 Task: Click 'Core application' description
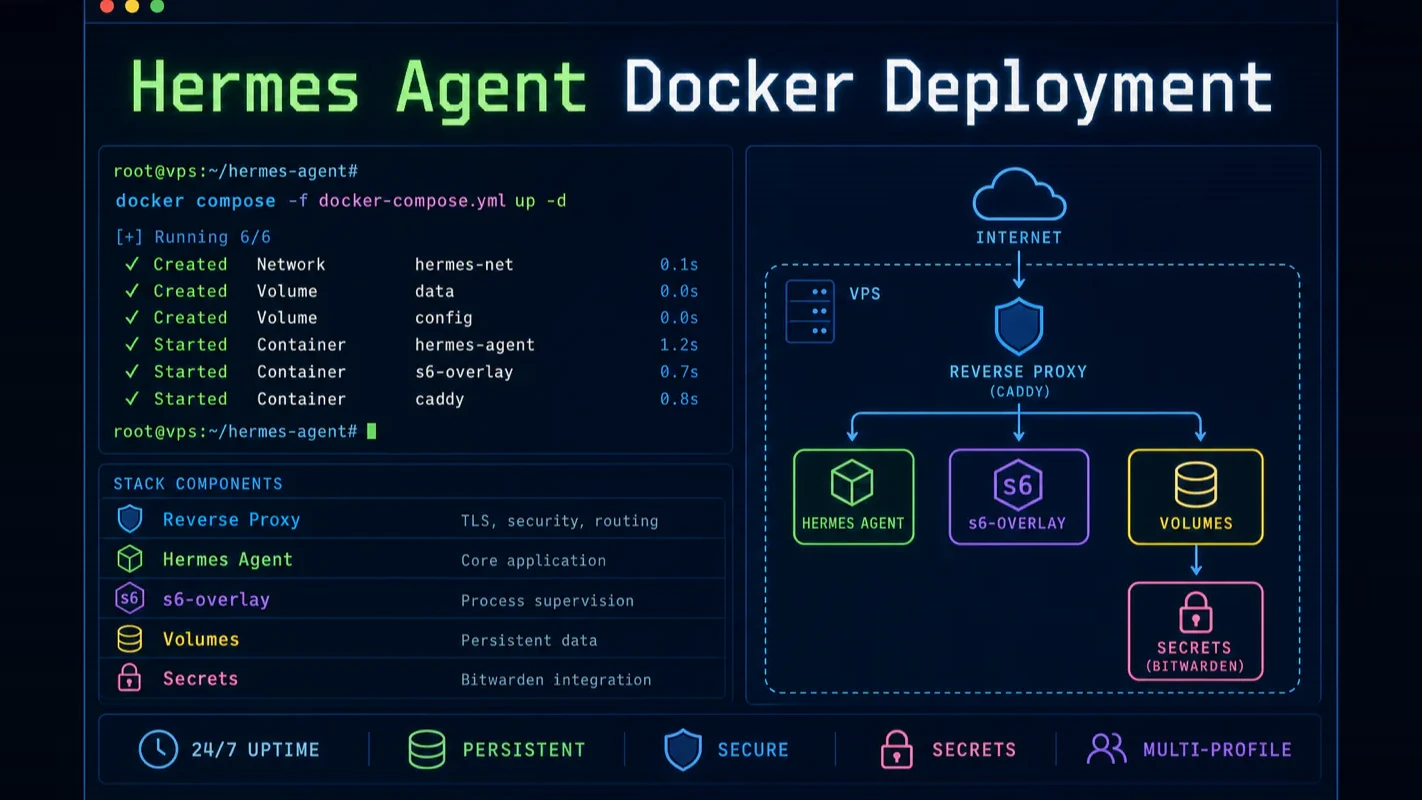tap(533, 560)
